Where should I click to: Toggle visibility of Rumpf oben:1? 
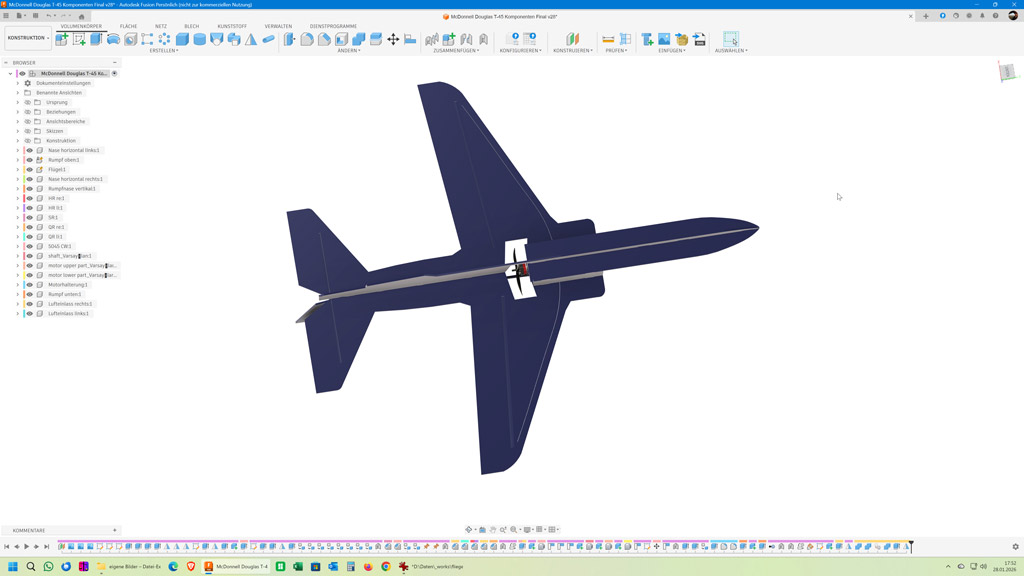point(29,160)
